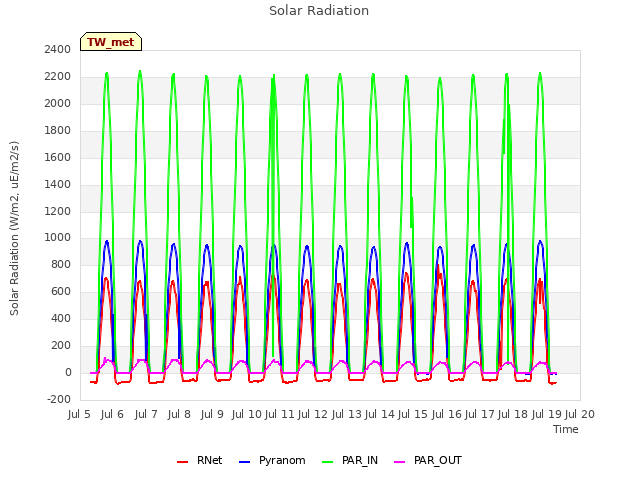This screenshot has width=640, height=480.
Task: Toggle the PAR_IN legend entry
Action: [x=350, y=460]
